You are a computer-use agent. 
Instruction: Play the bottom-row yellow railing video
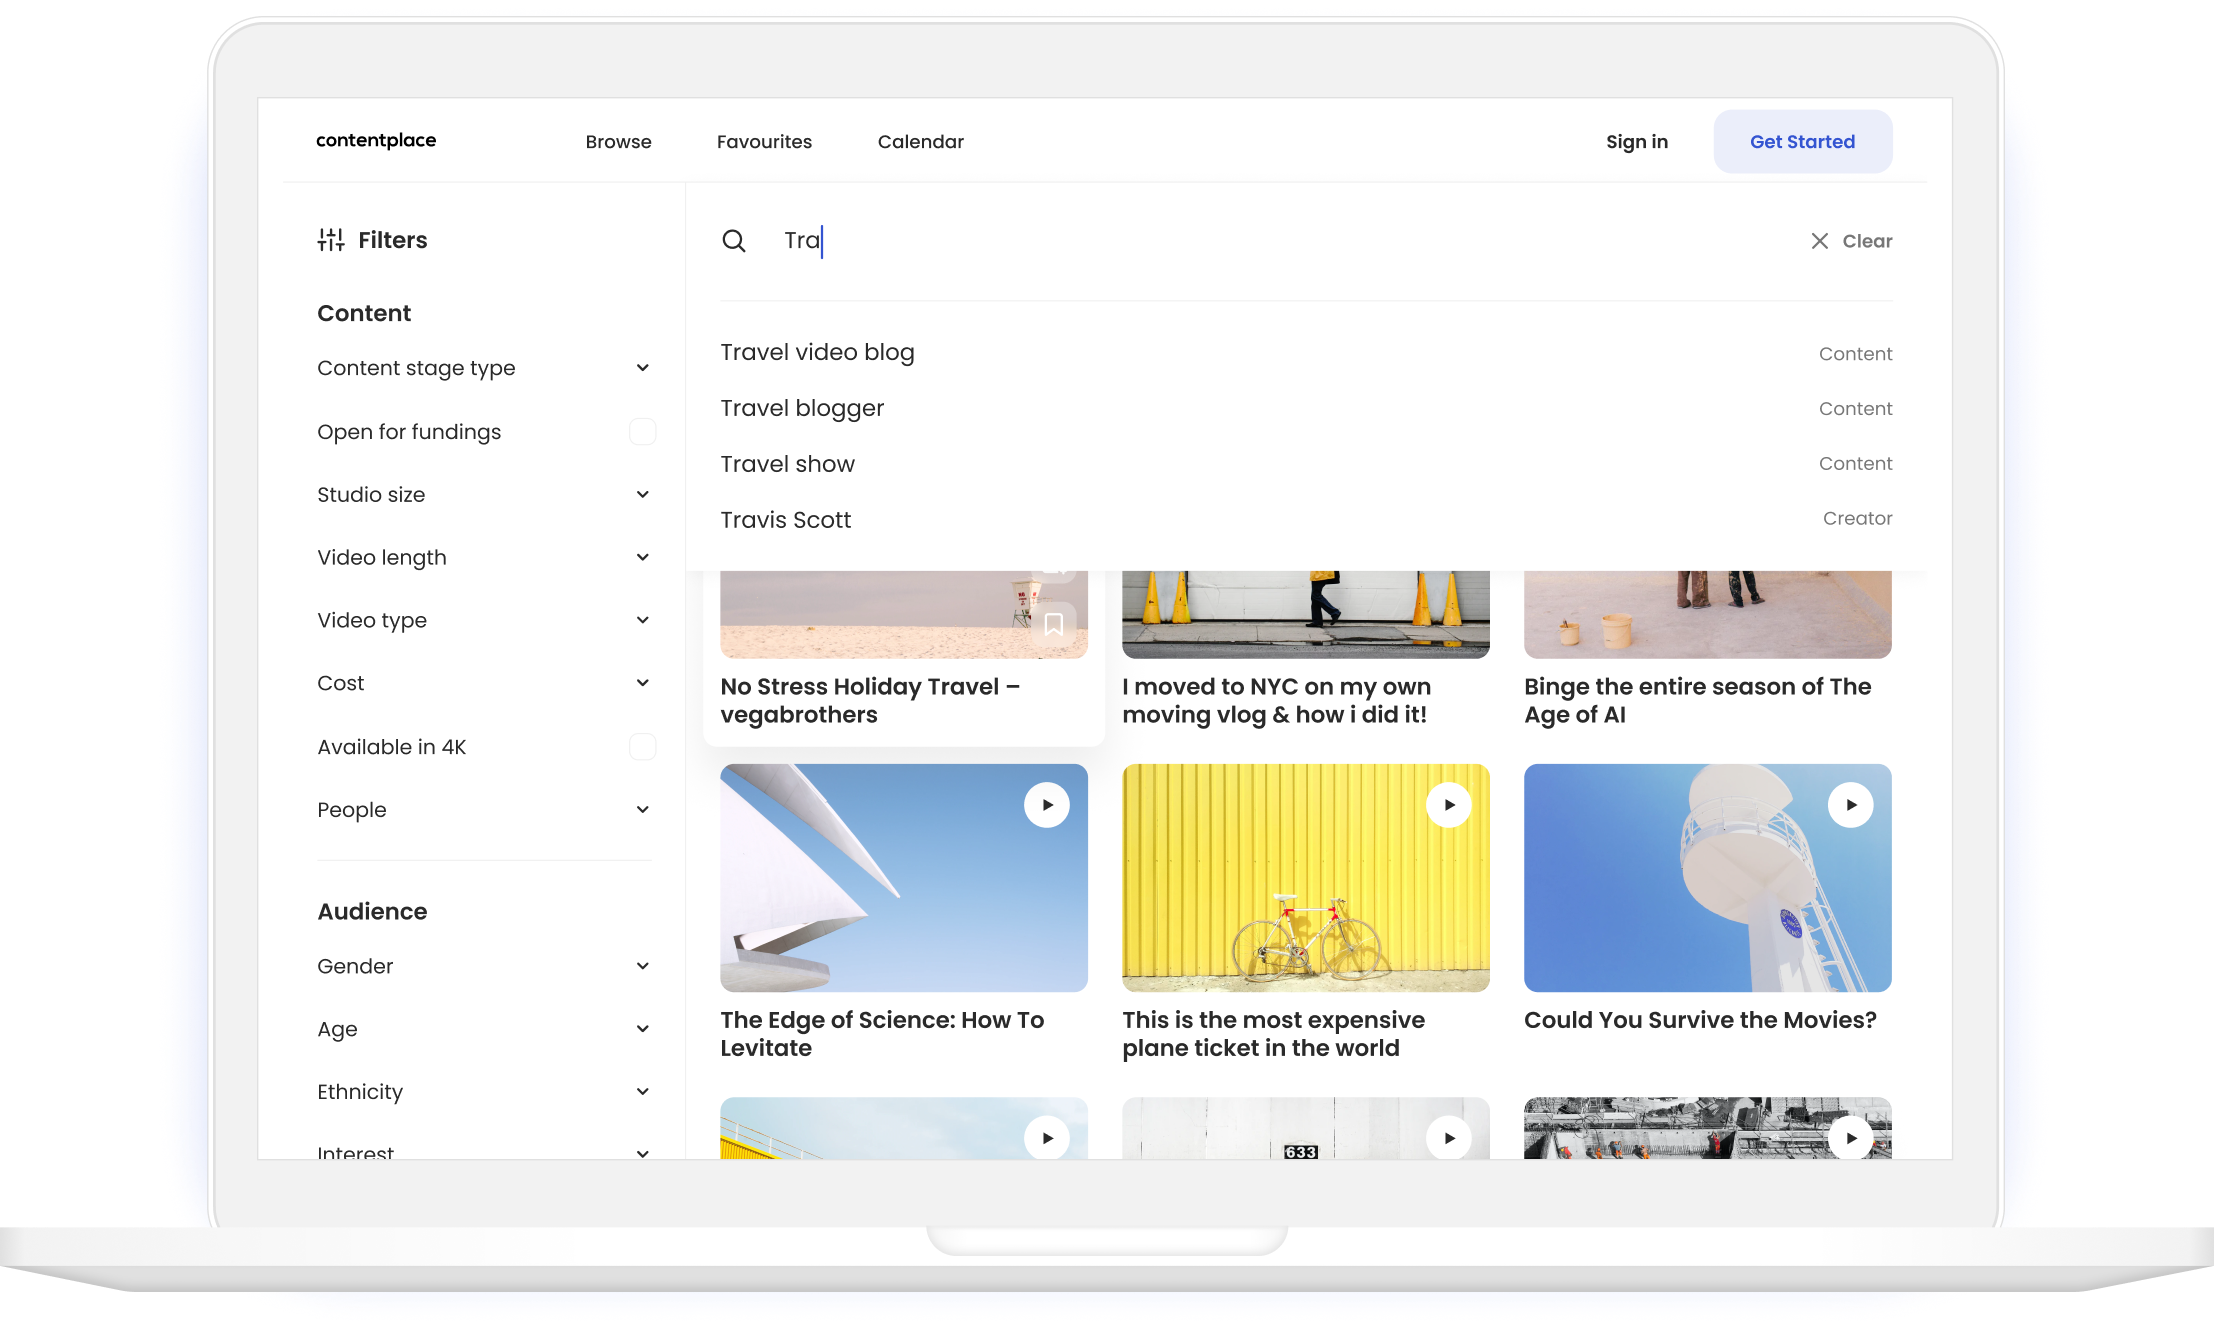[x=1047, y=1138]
